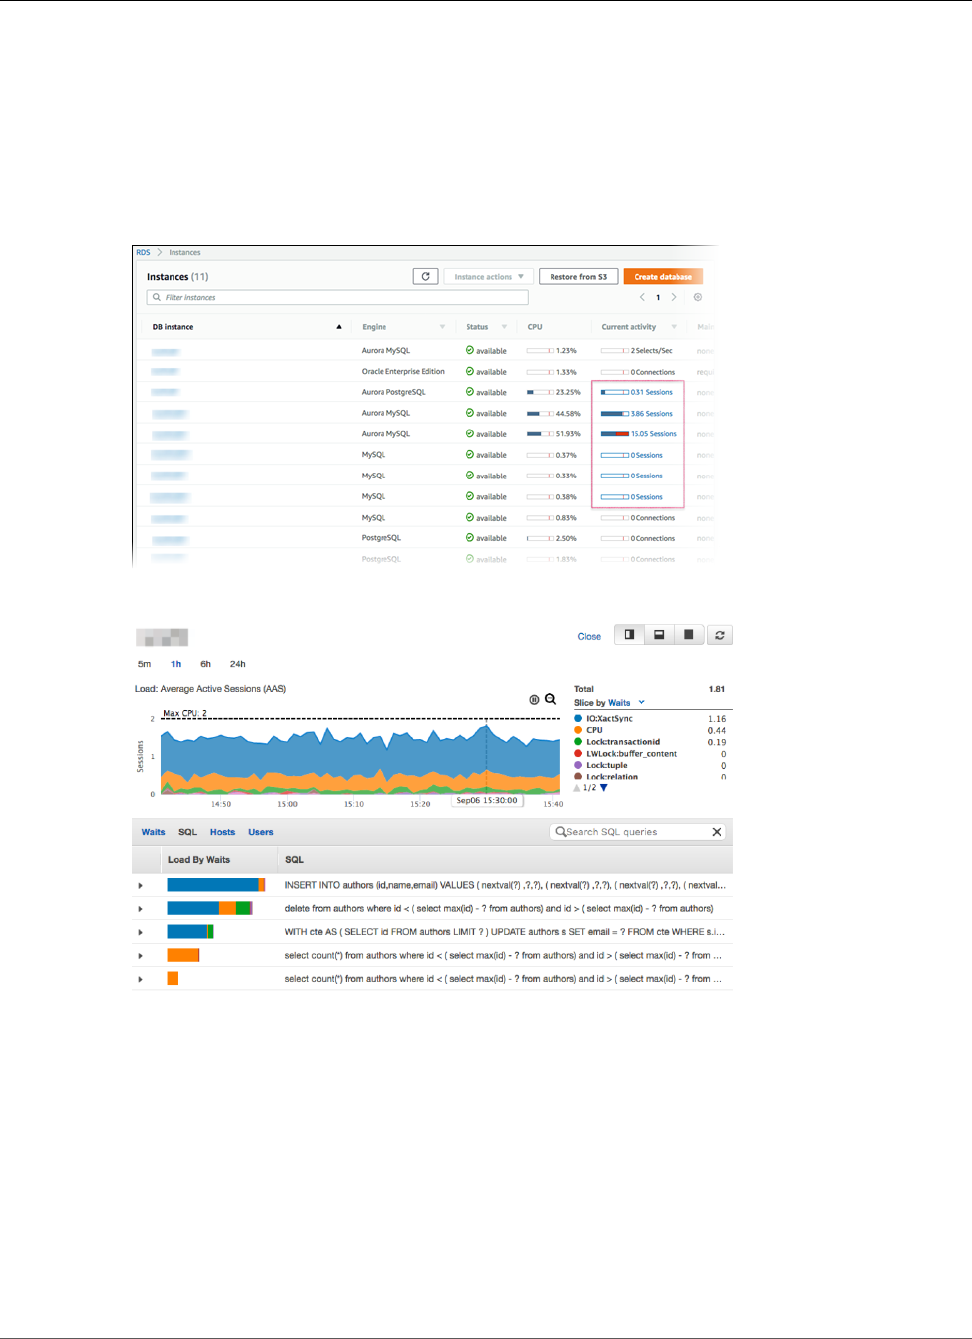Screen dimensions: 972x1339
Task: Select the 6h time range
Action: [205, 664]
